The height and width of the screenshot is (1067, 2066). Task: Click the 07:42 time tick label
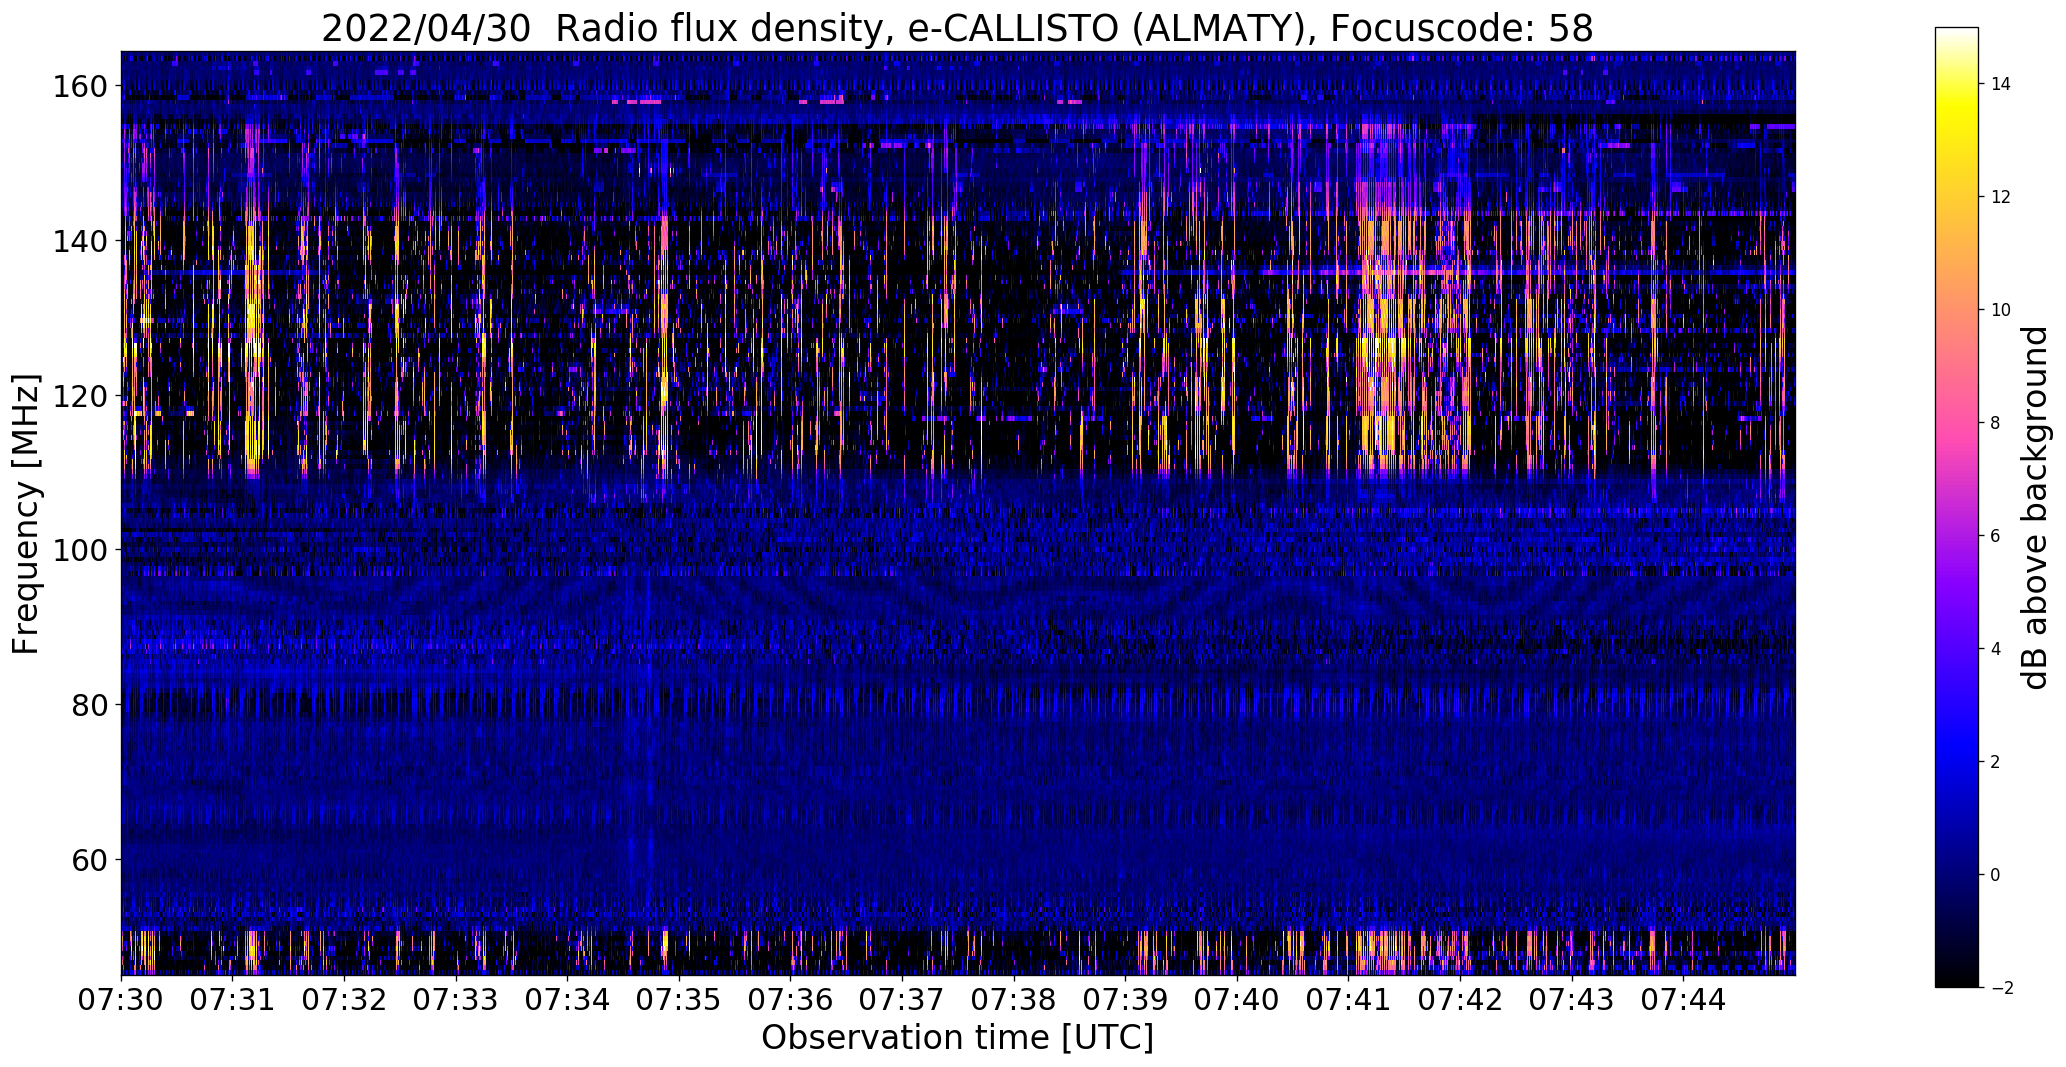pos(1461,999)
